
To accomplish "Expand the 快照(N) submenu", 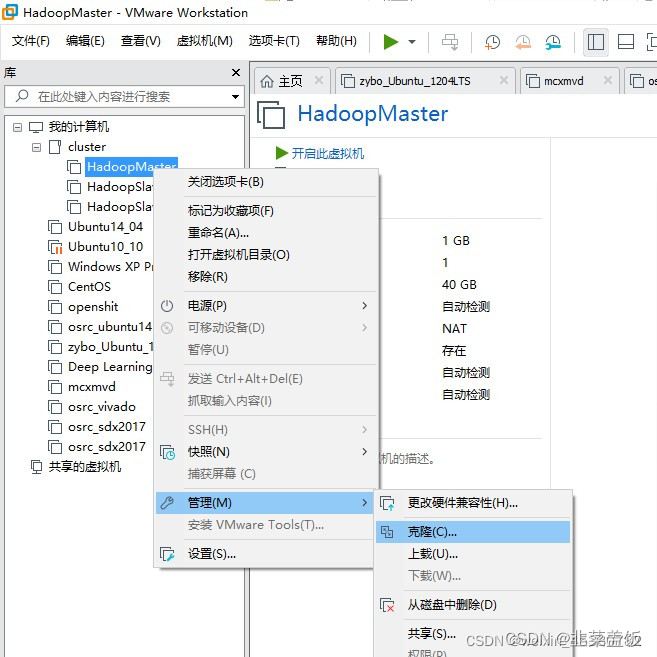I will coord(266,452).
